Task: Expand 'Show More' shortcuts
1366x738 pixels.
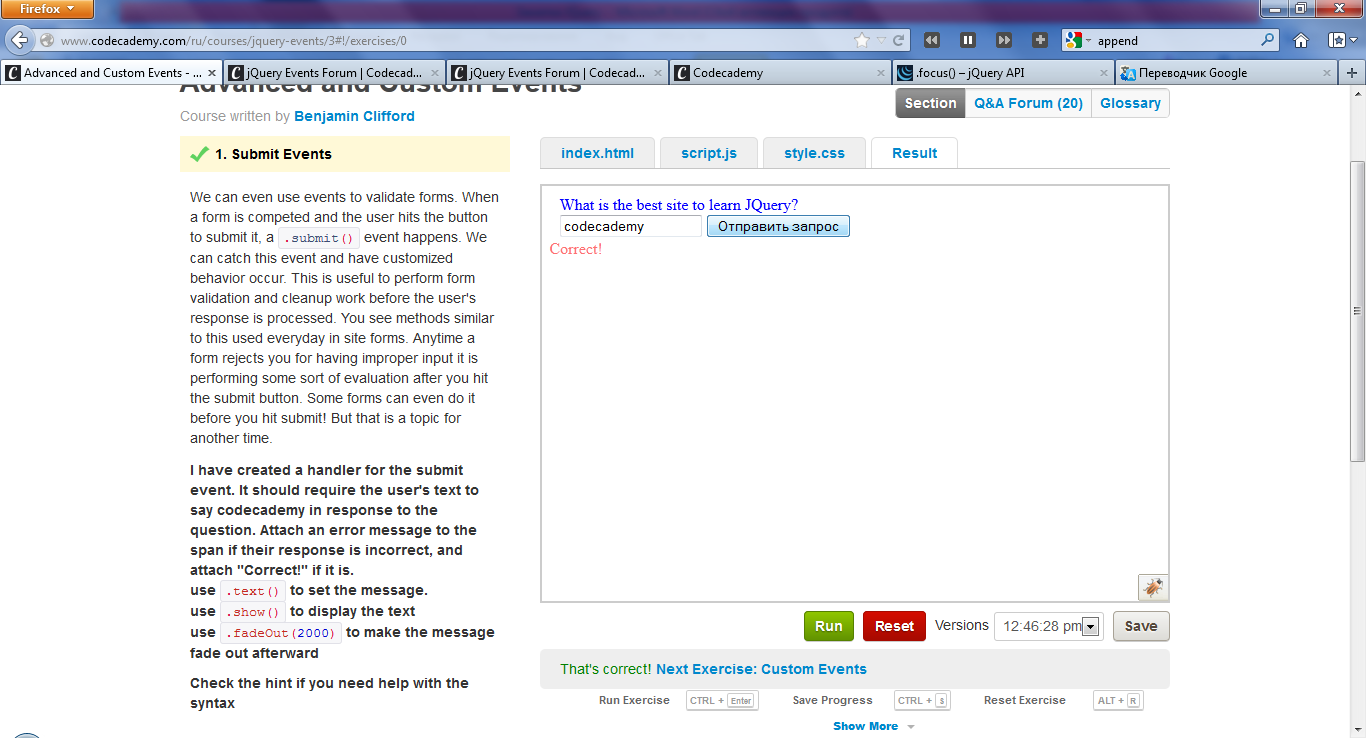Action: point(873,726)
